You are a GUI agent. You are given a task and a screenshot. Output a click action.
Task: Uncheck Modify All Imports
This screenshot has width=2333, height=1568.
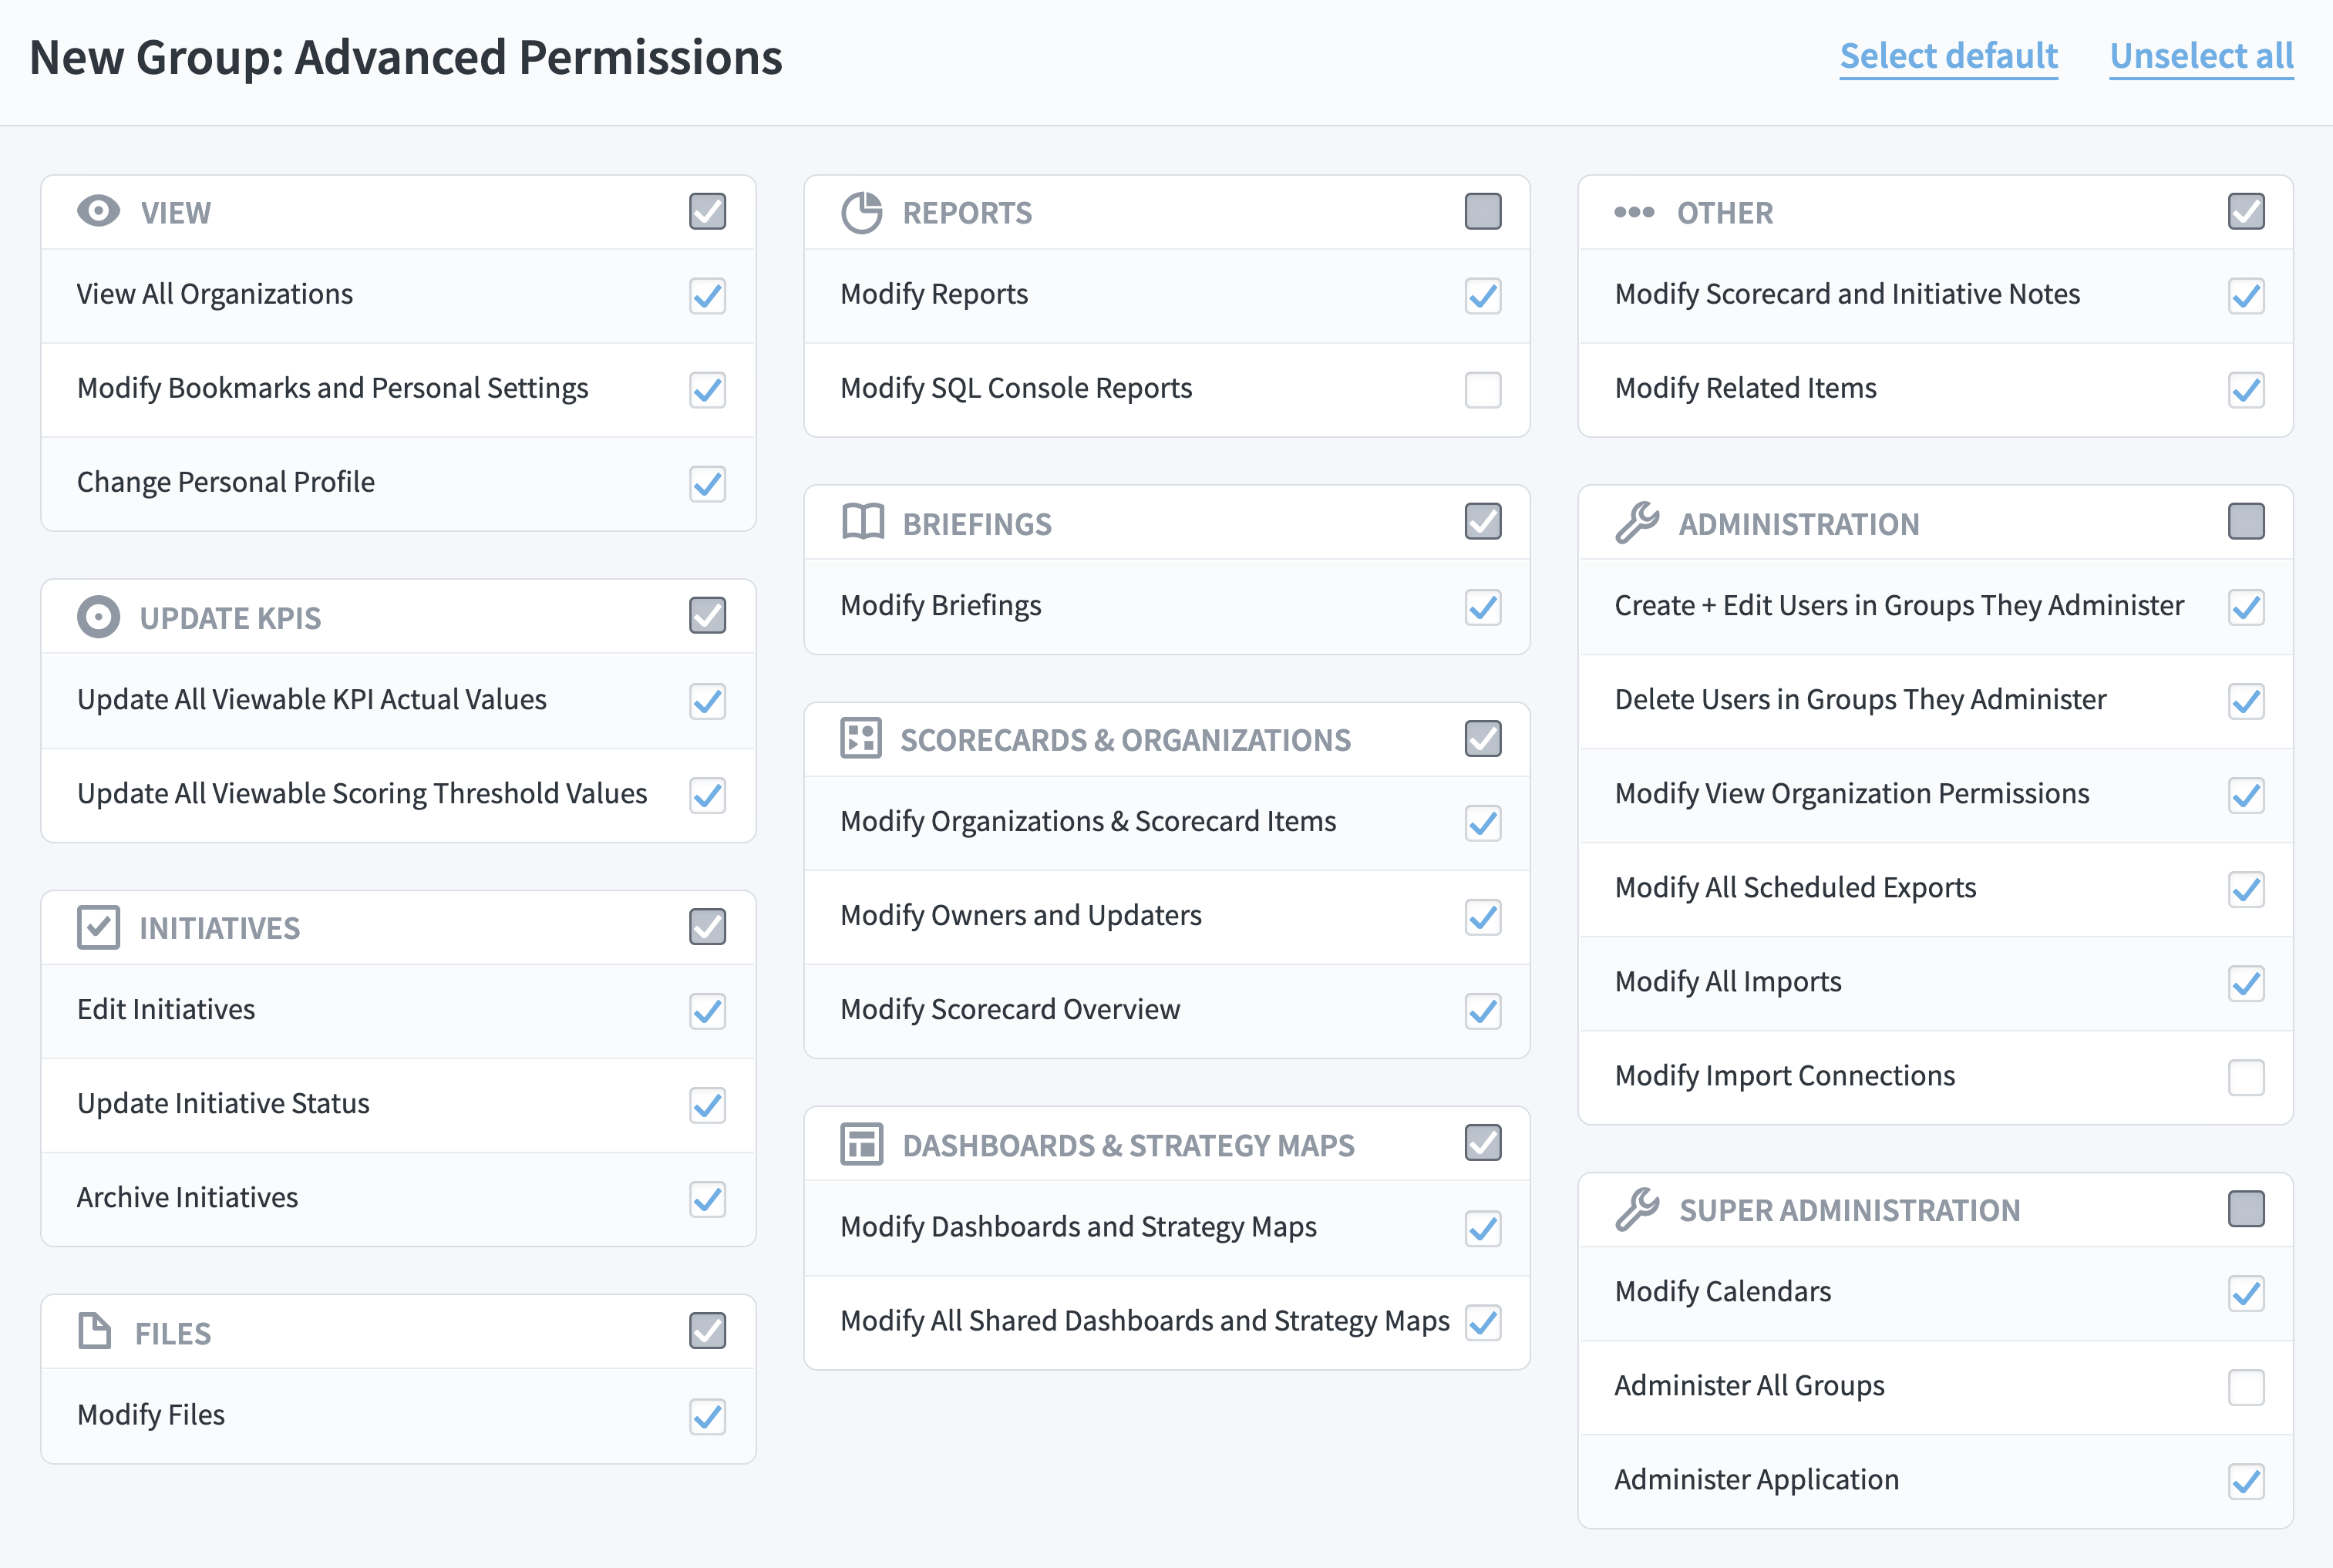click(x=2246, y=983)
